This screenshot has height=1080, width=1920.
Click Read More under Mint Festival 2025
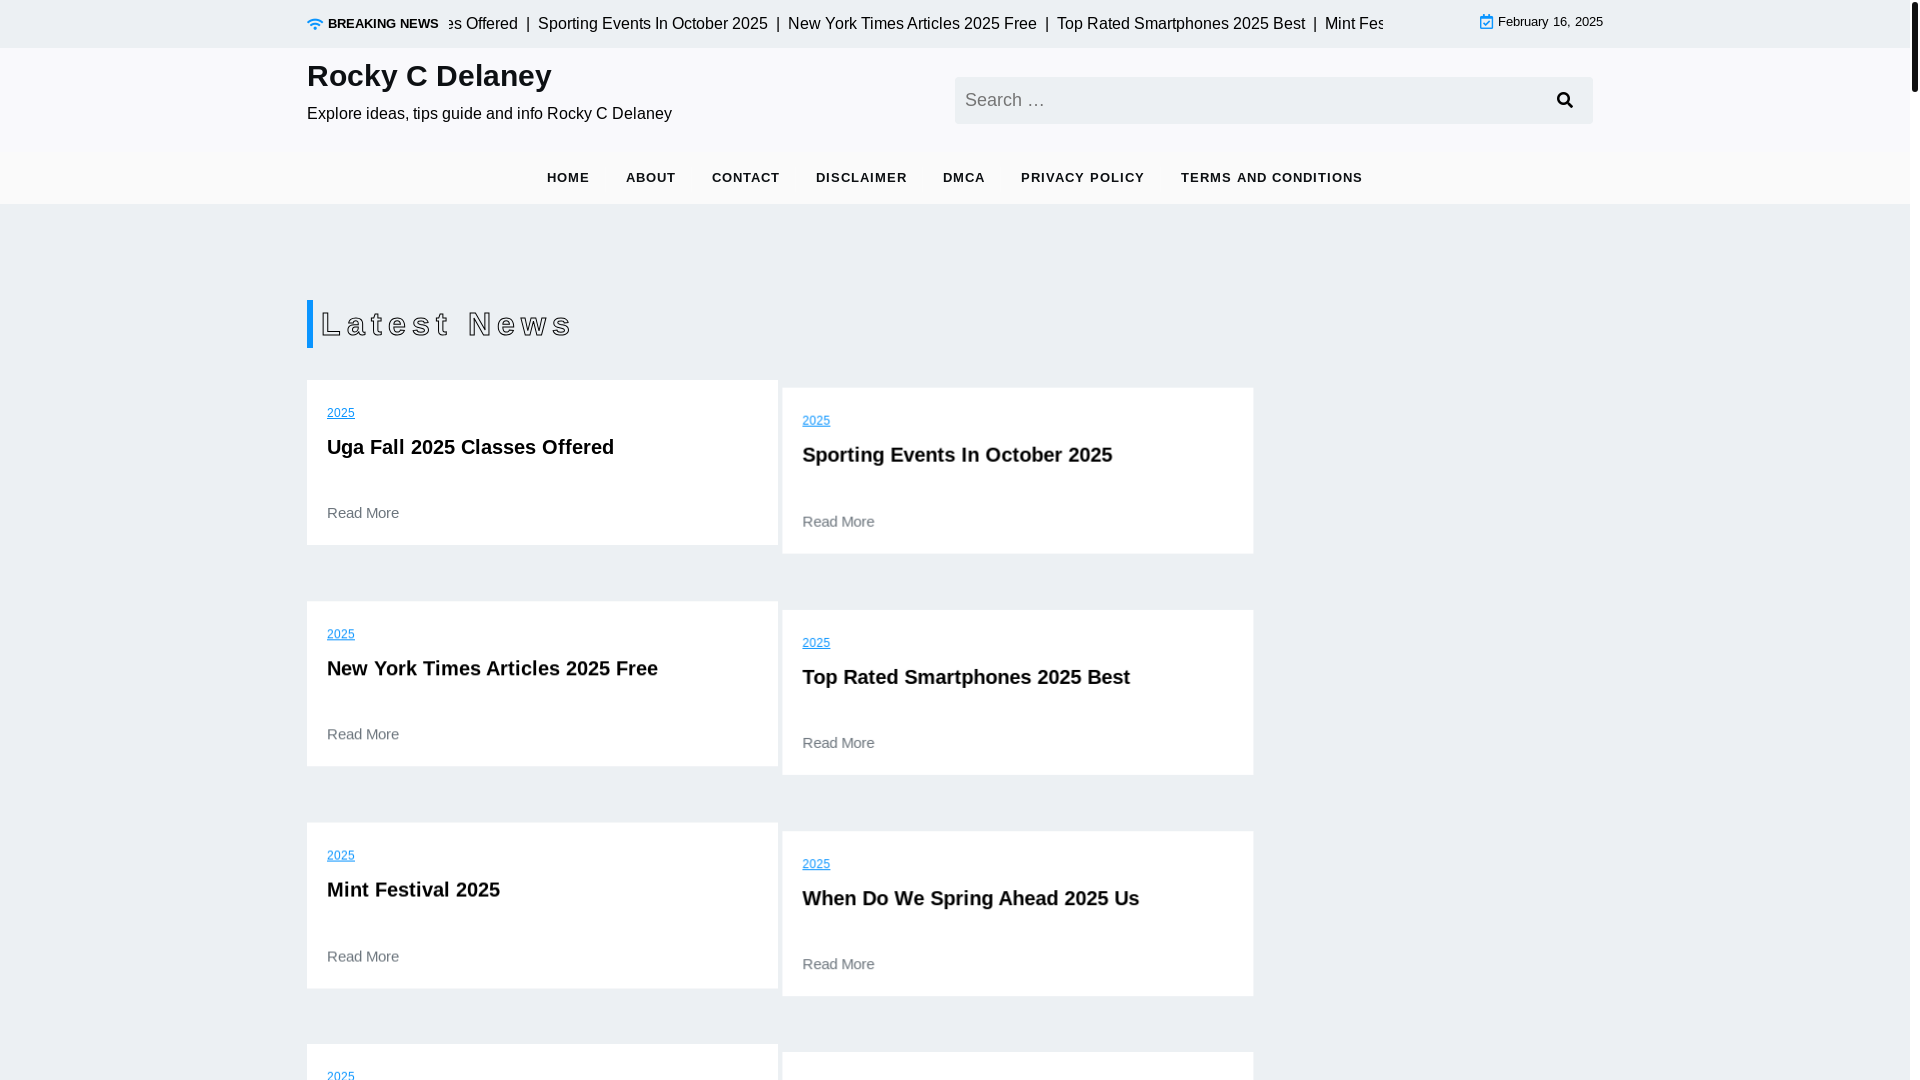pos(363,957)
